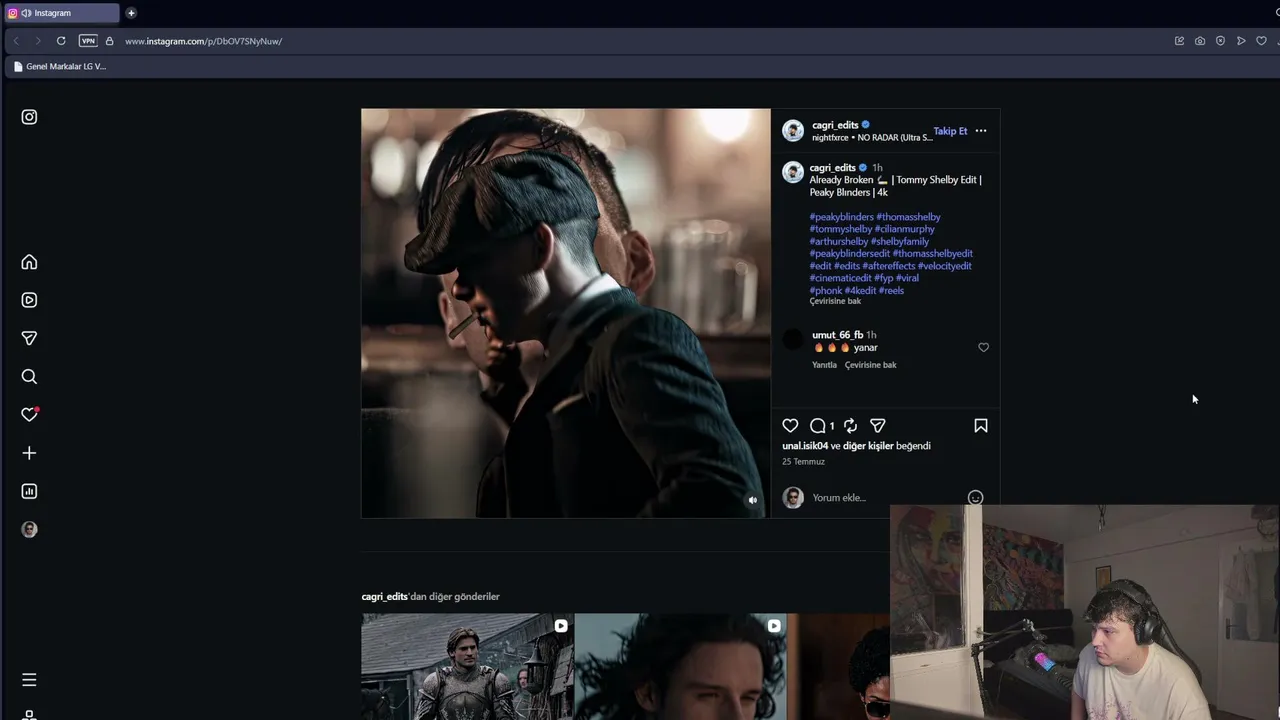This screenshot has height=720, width=1280.
Task: Open hashtag #arthurshelby
Action: tap(839, 242)
